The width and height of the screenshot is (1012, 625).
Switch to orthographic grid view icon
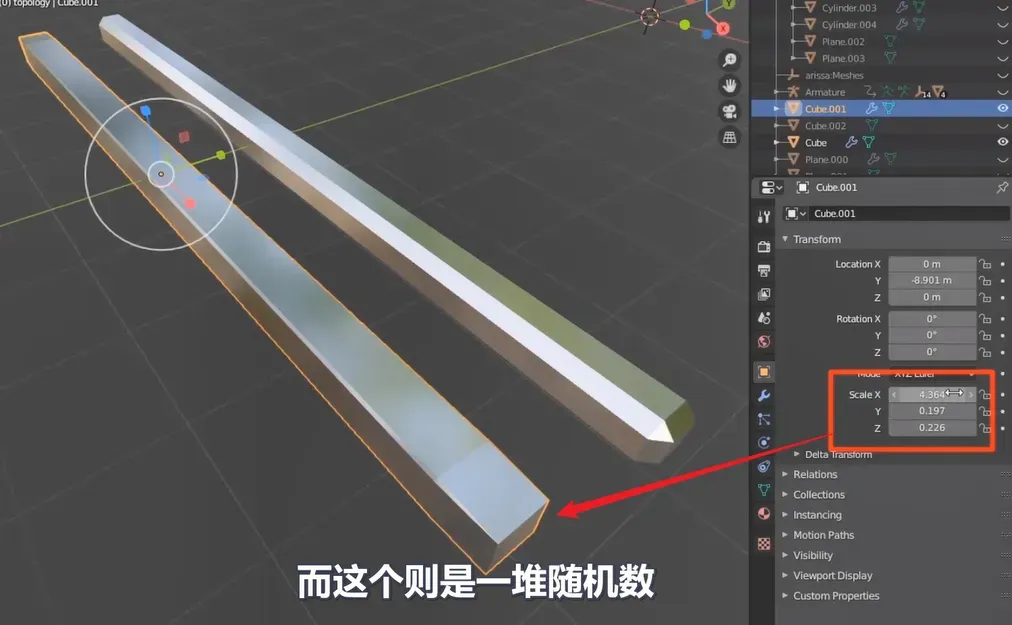731,137
